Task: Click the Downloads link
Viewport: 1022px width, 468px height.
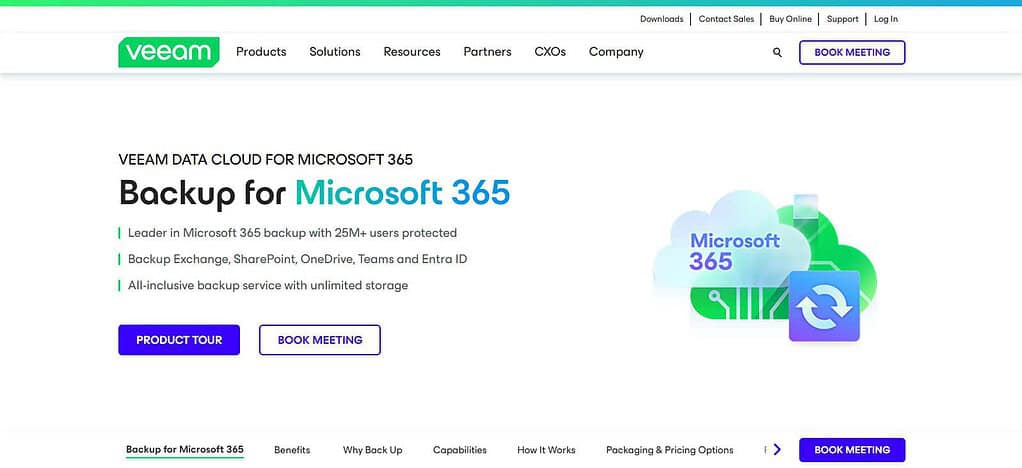Action: (x=662, y=19)
